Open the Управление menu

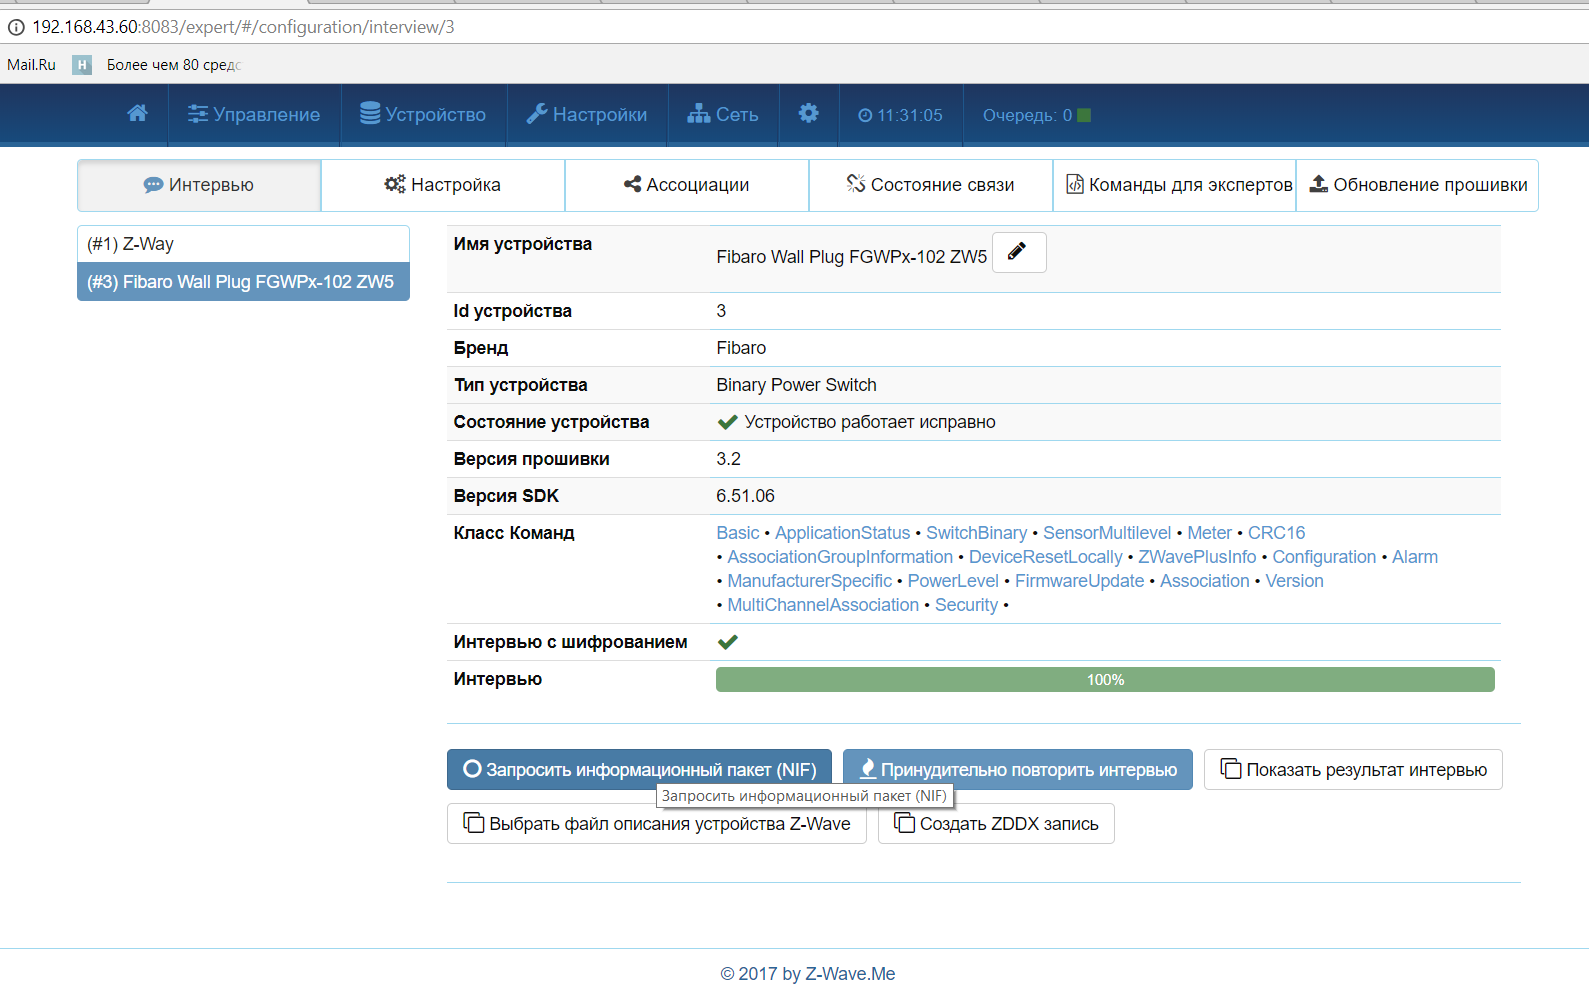click(x=254, y=115)
